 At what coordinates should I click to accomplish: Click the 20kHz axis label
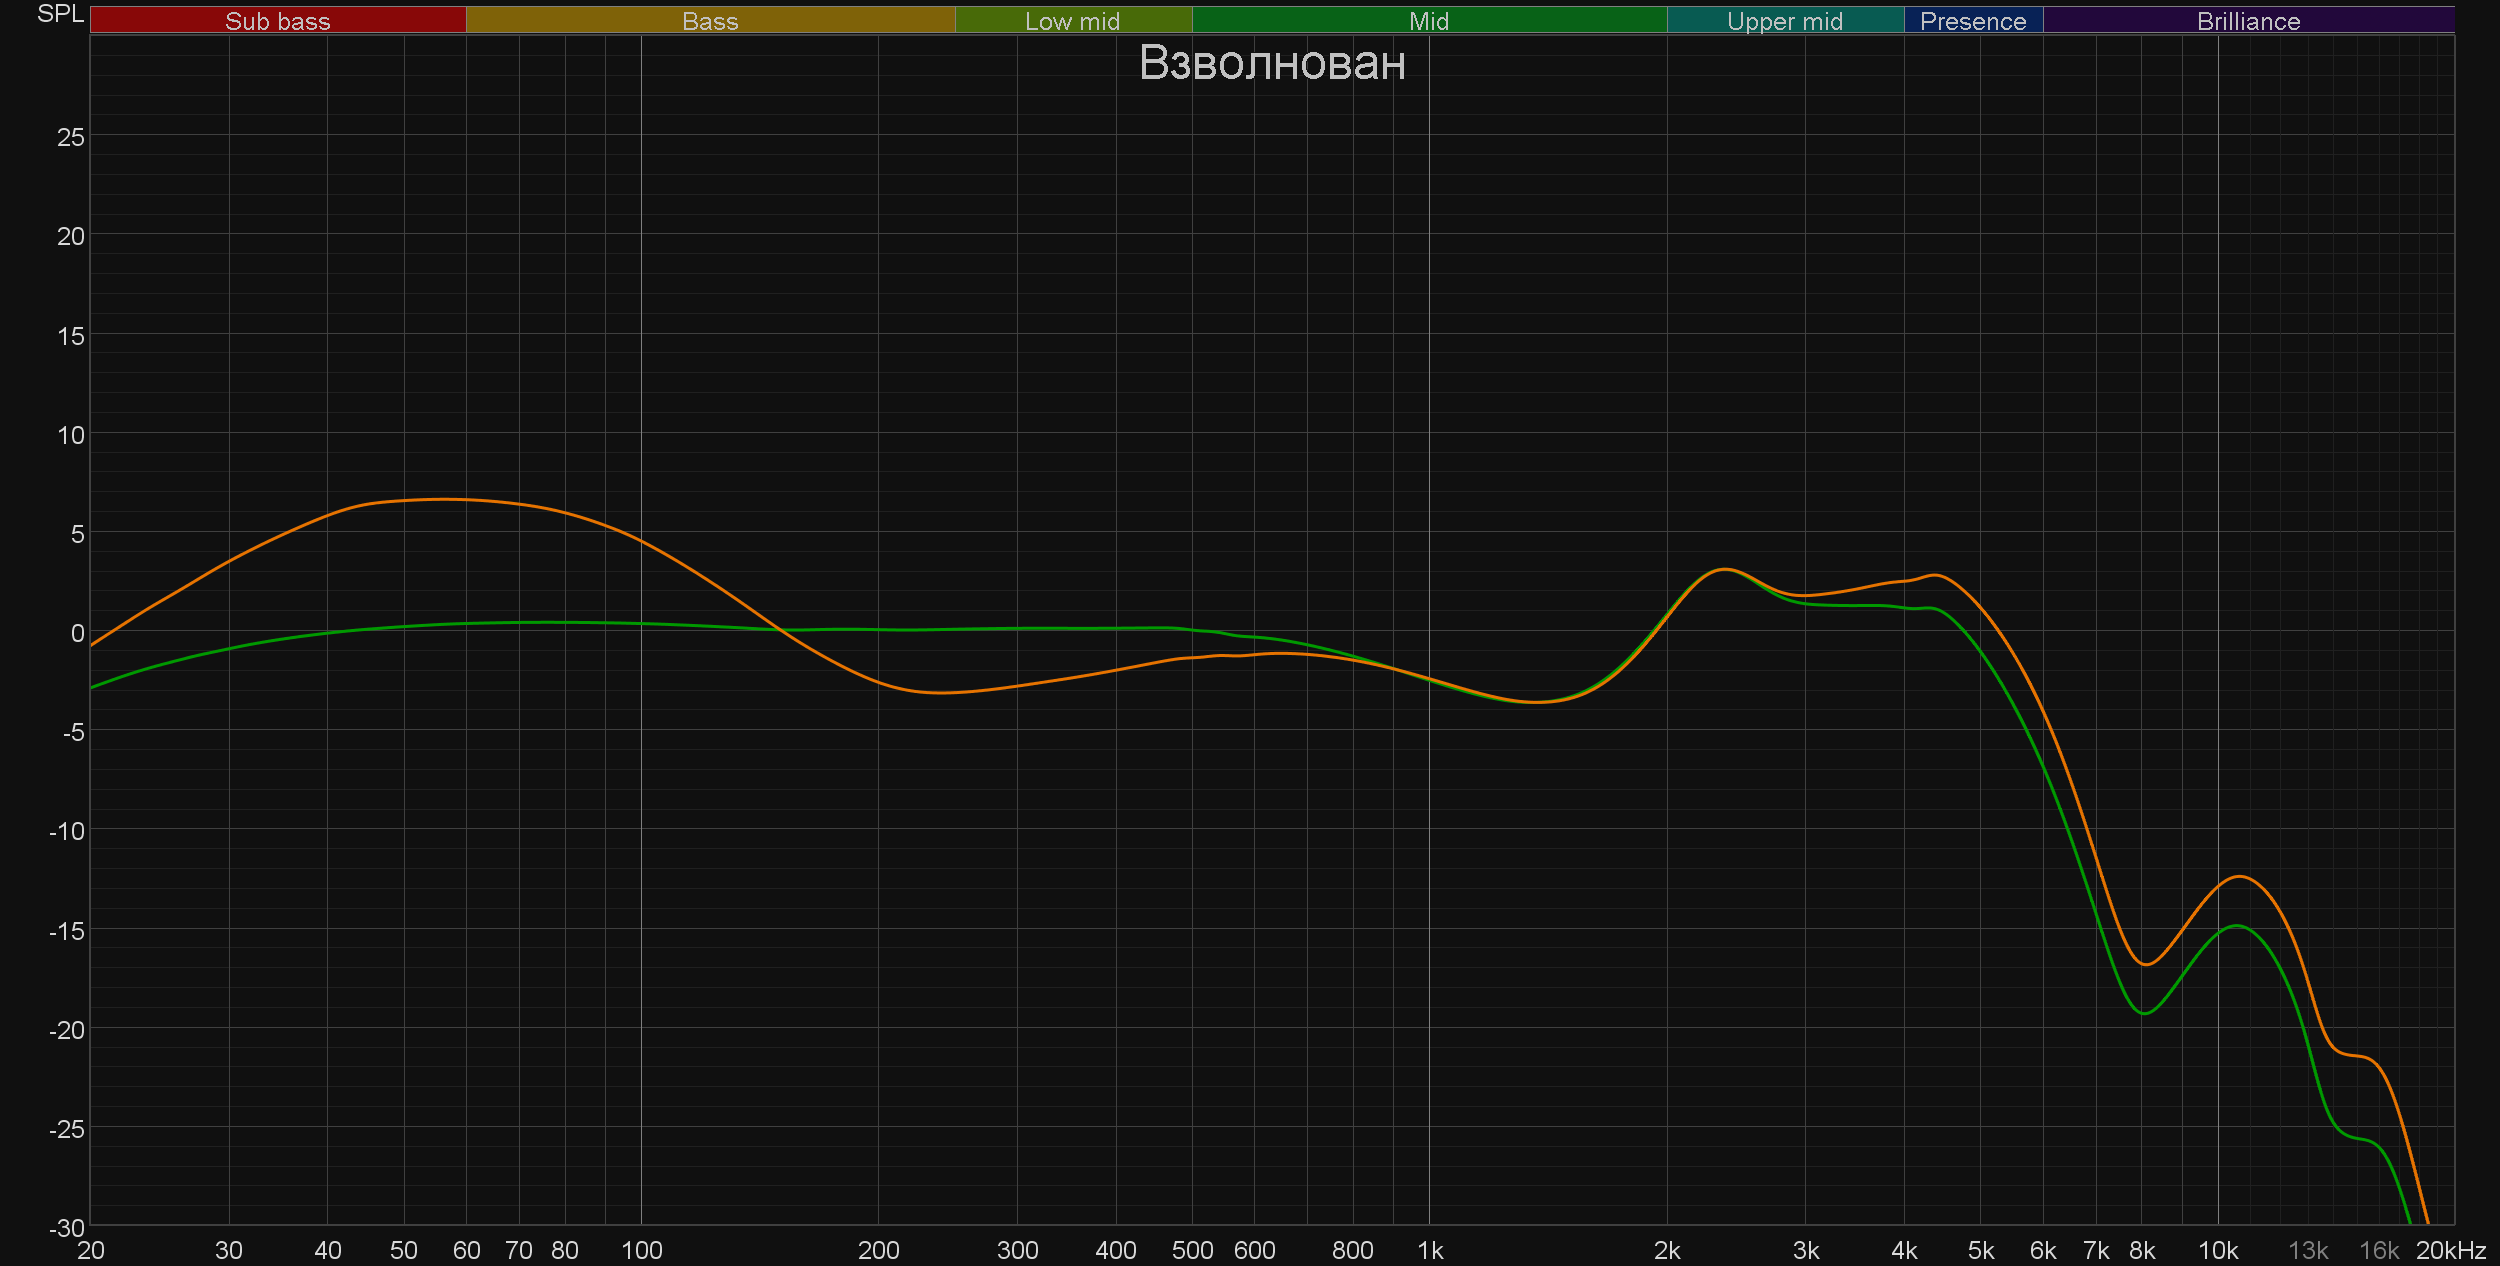tap(2450, 1250)
